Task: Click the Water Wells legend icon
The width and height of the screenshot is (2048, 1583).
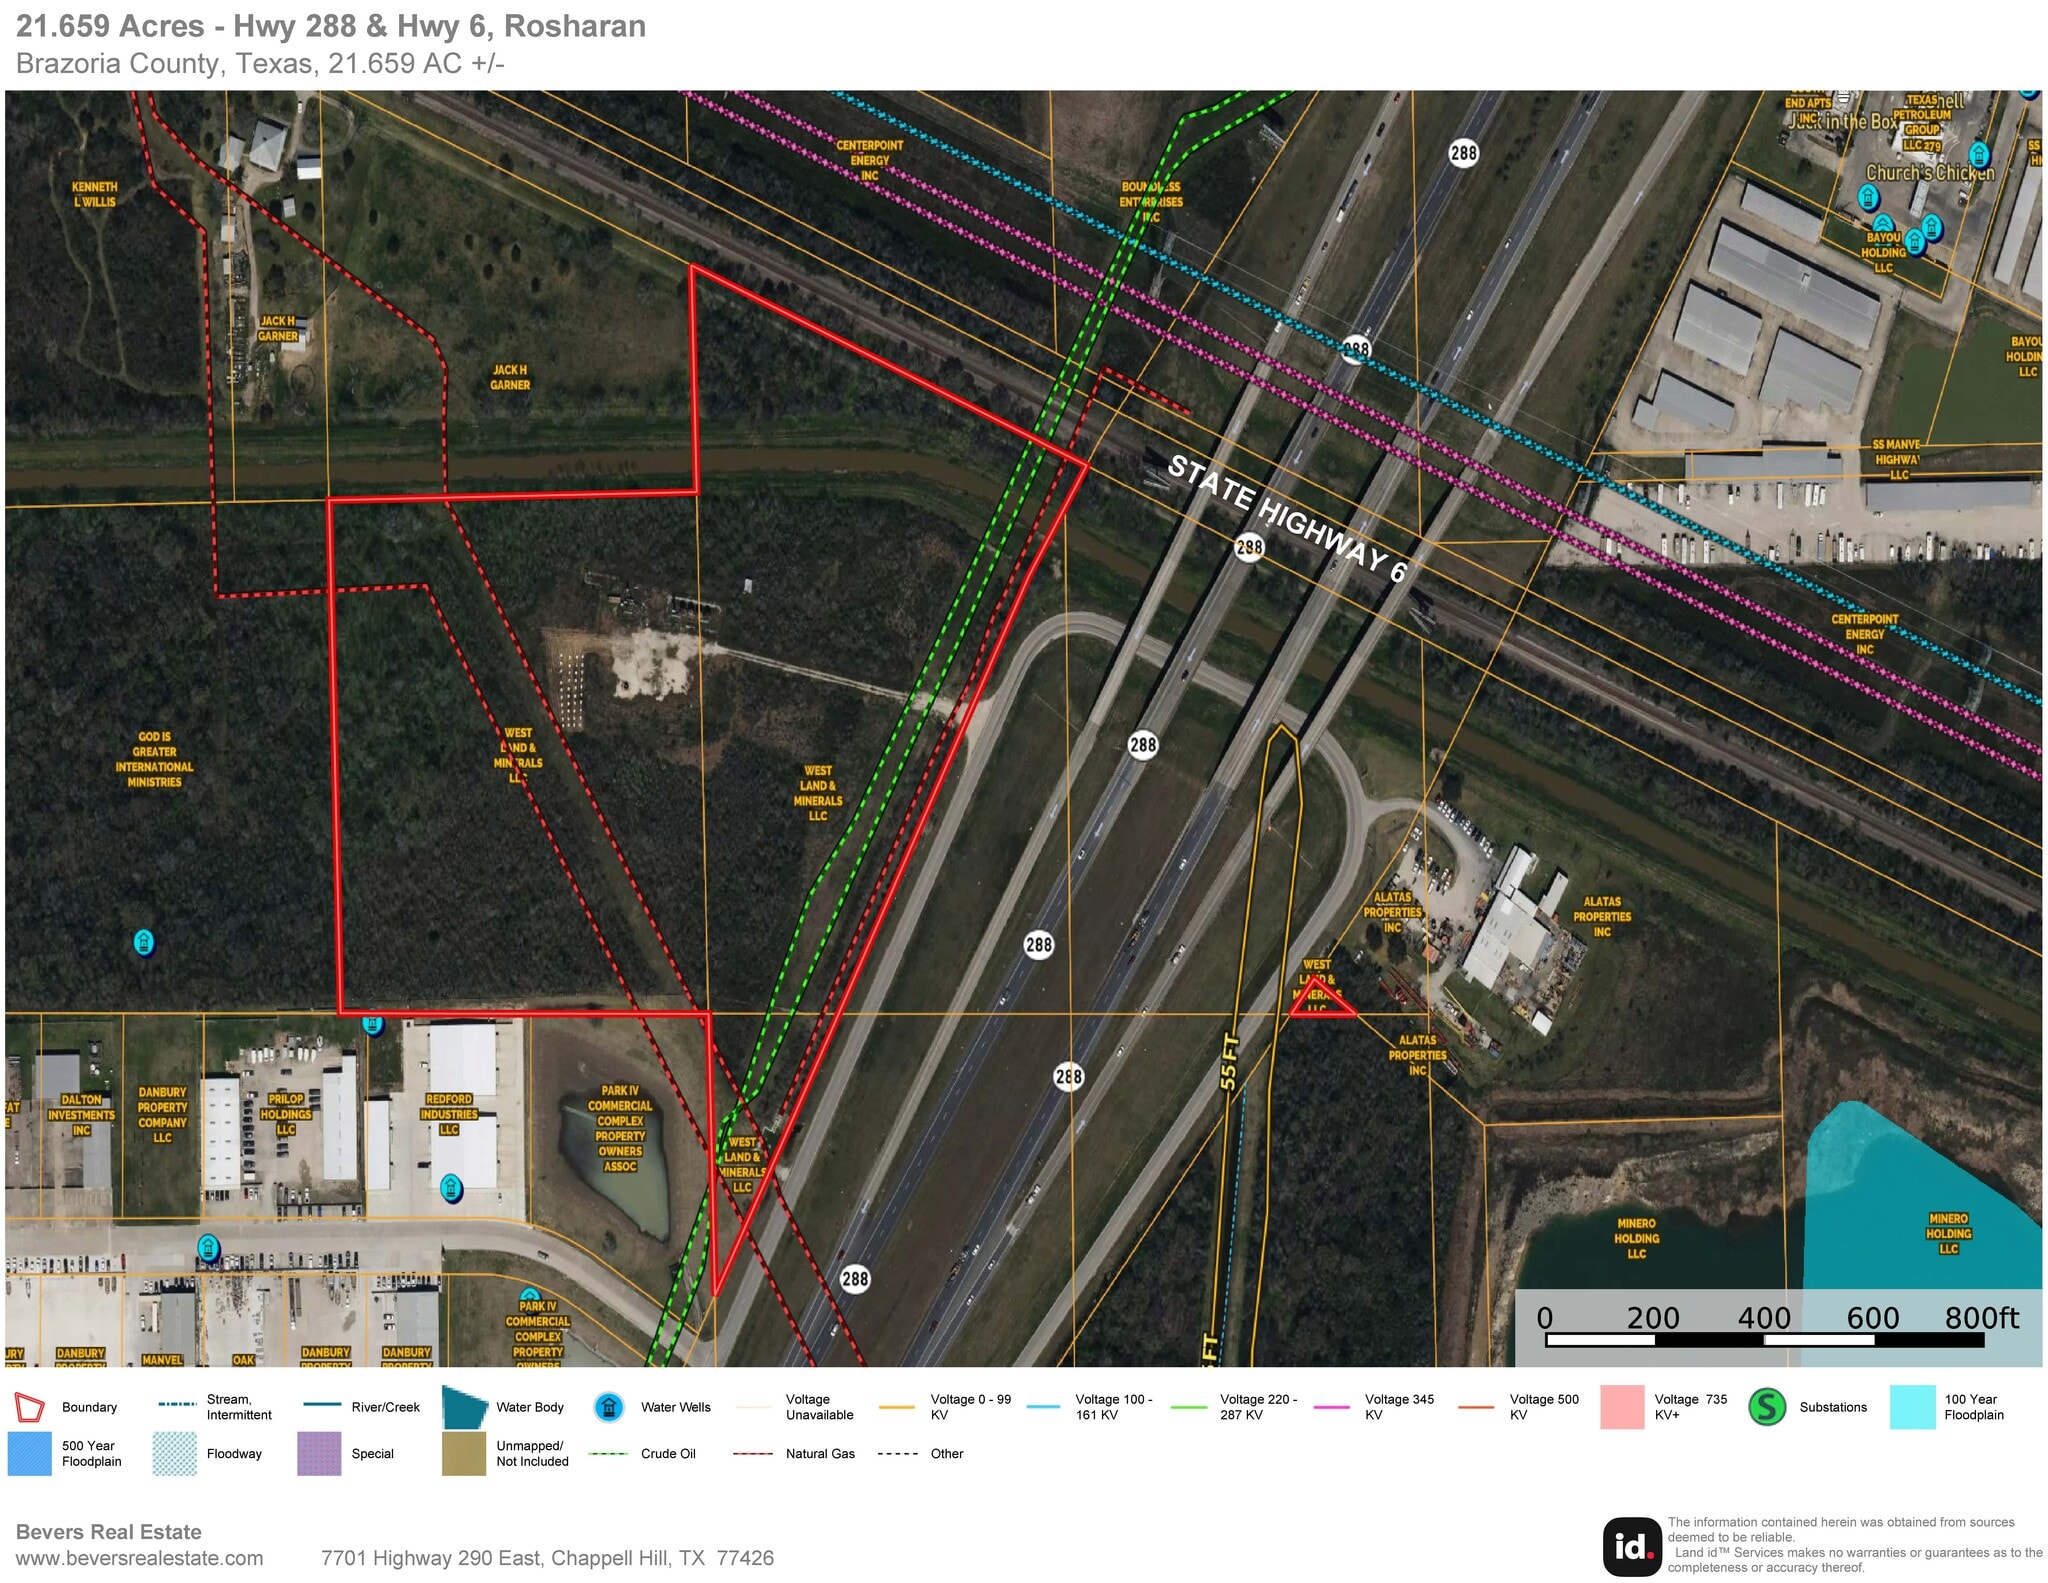Action: (x=611, y=1406)
